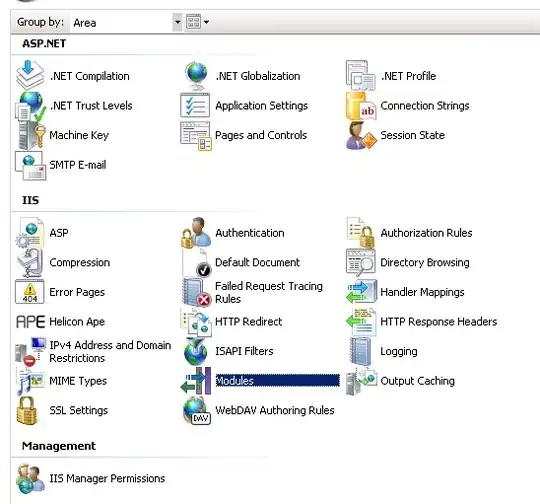The width and height of the screenshot is (540, 504).
Task: Collapse the ASP.NET group header
Action: click(x=44, y=43)
